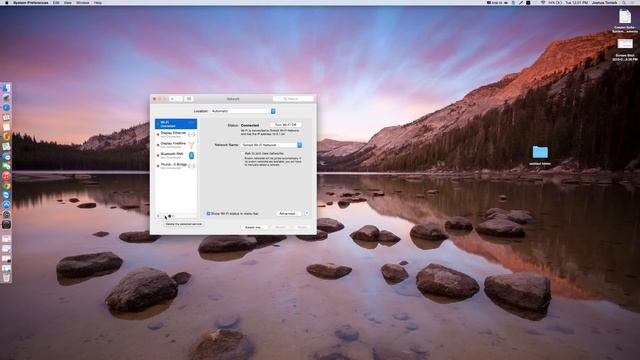This screenshot has width=640, height=360.
Task: Open the Advanced network settings
Action: [288, 213]
